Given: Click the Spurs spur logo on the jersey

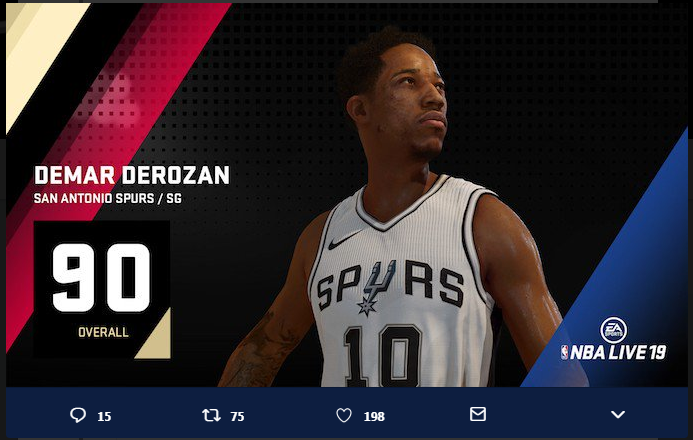Looking at the screenshot, I should click(376, 287).
